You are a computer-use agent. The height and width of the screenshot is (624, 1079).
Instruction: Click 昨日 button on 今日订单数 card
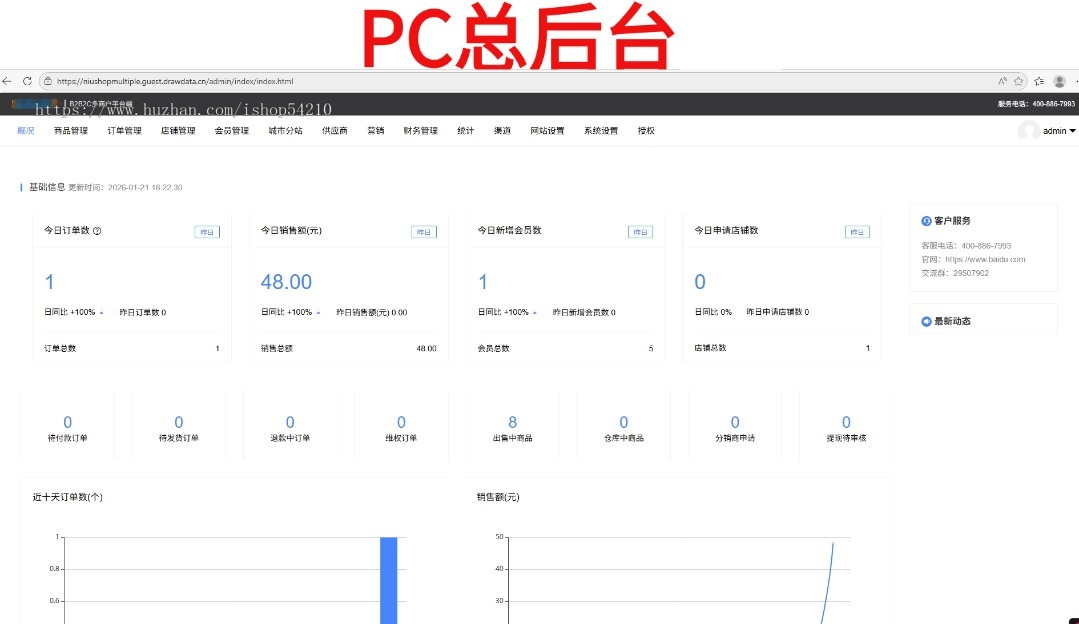tap(207, 232)
